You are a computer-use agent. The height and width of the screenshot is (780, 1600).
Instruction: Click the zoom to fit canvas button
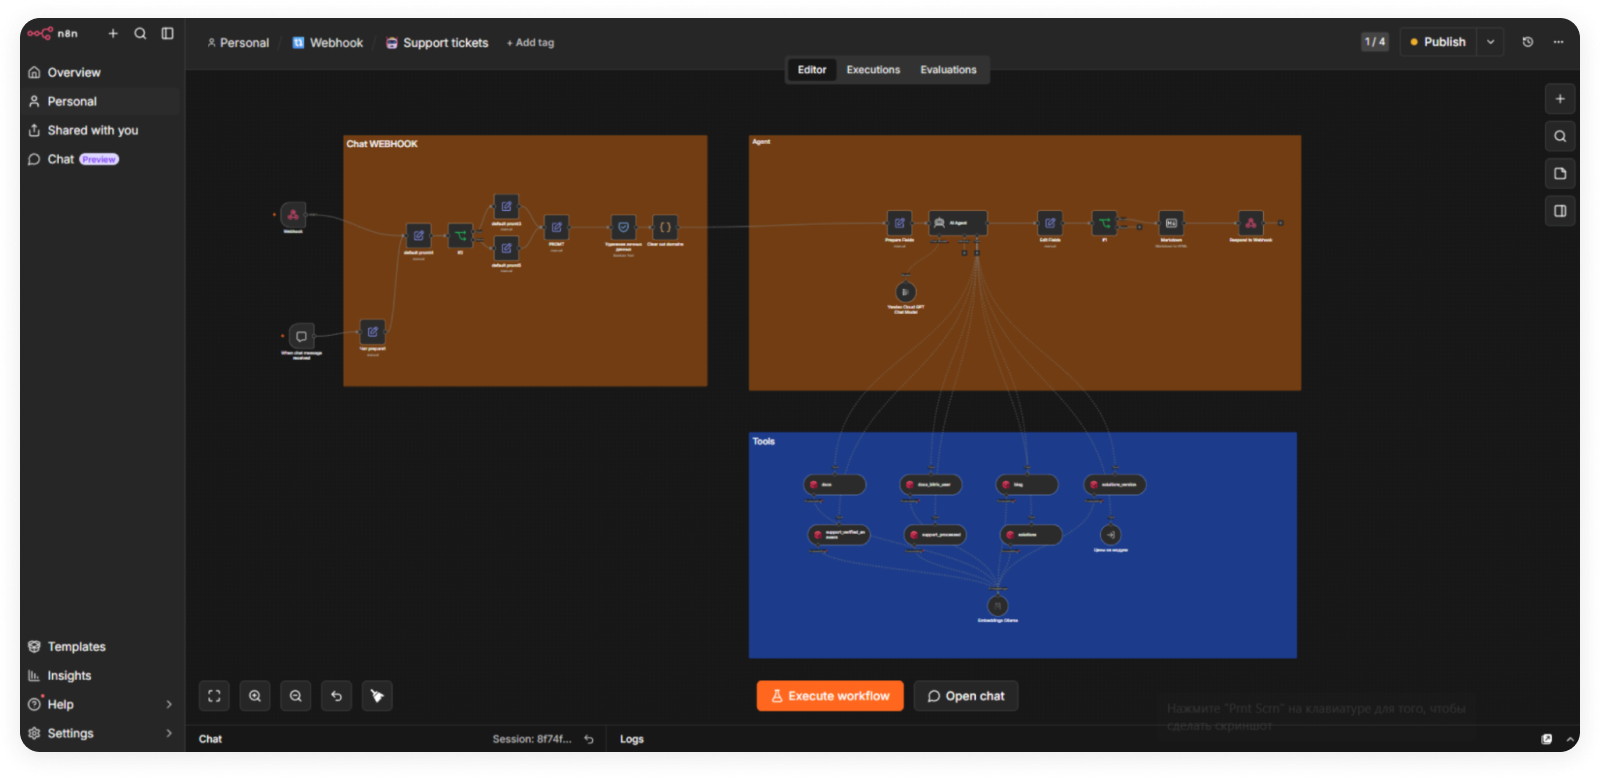point(214,696)
